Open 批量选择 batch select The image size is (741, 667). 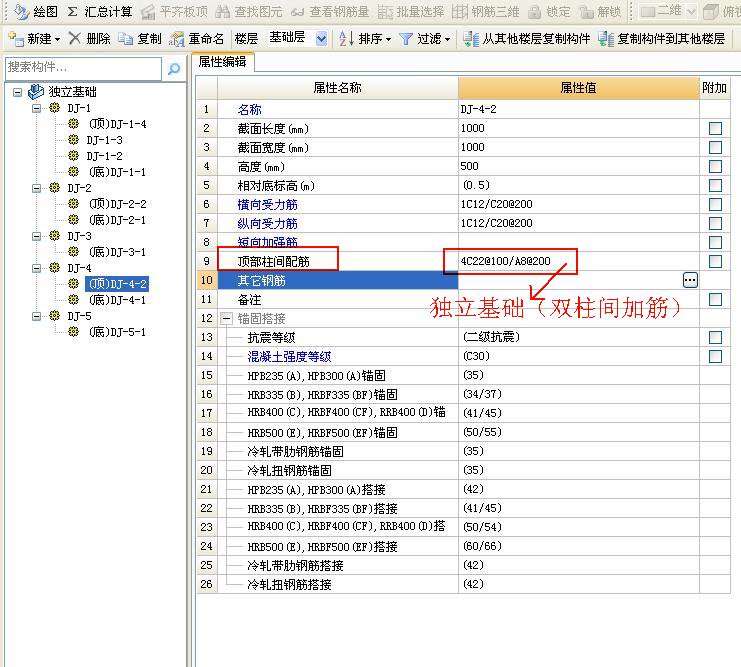tap(410, 11)
